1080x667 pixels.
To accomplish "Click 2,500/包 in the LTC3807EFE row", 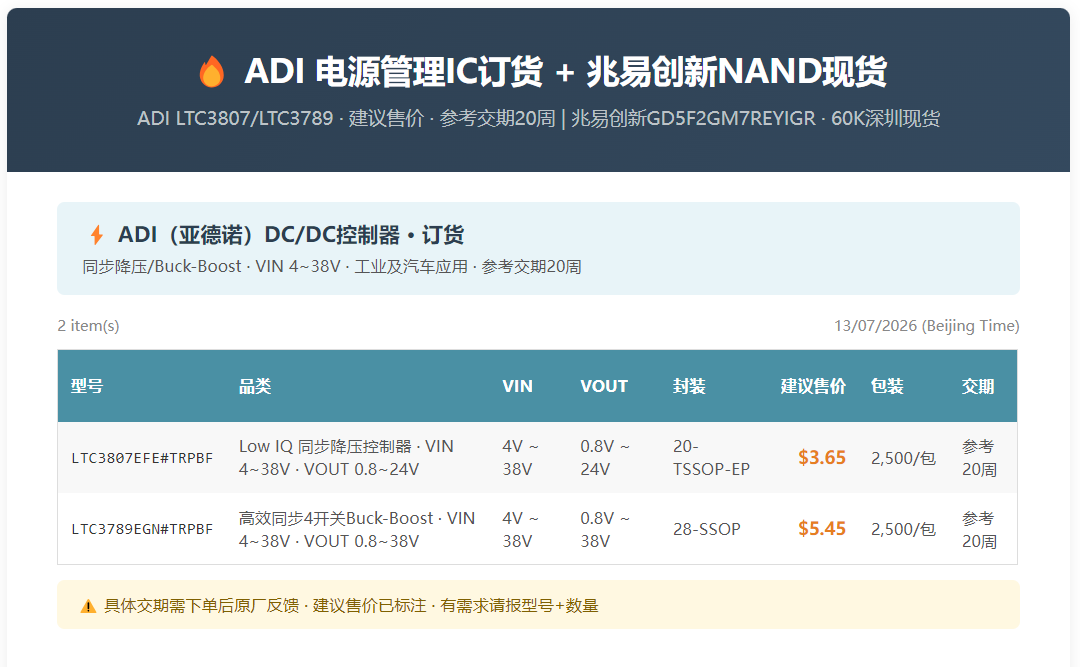I will (x=903, y=458).
